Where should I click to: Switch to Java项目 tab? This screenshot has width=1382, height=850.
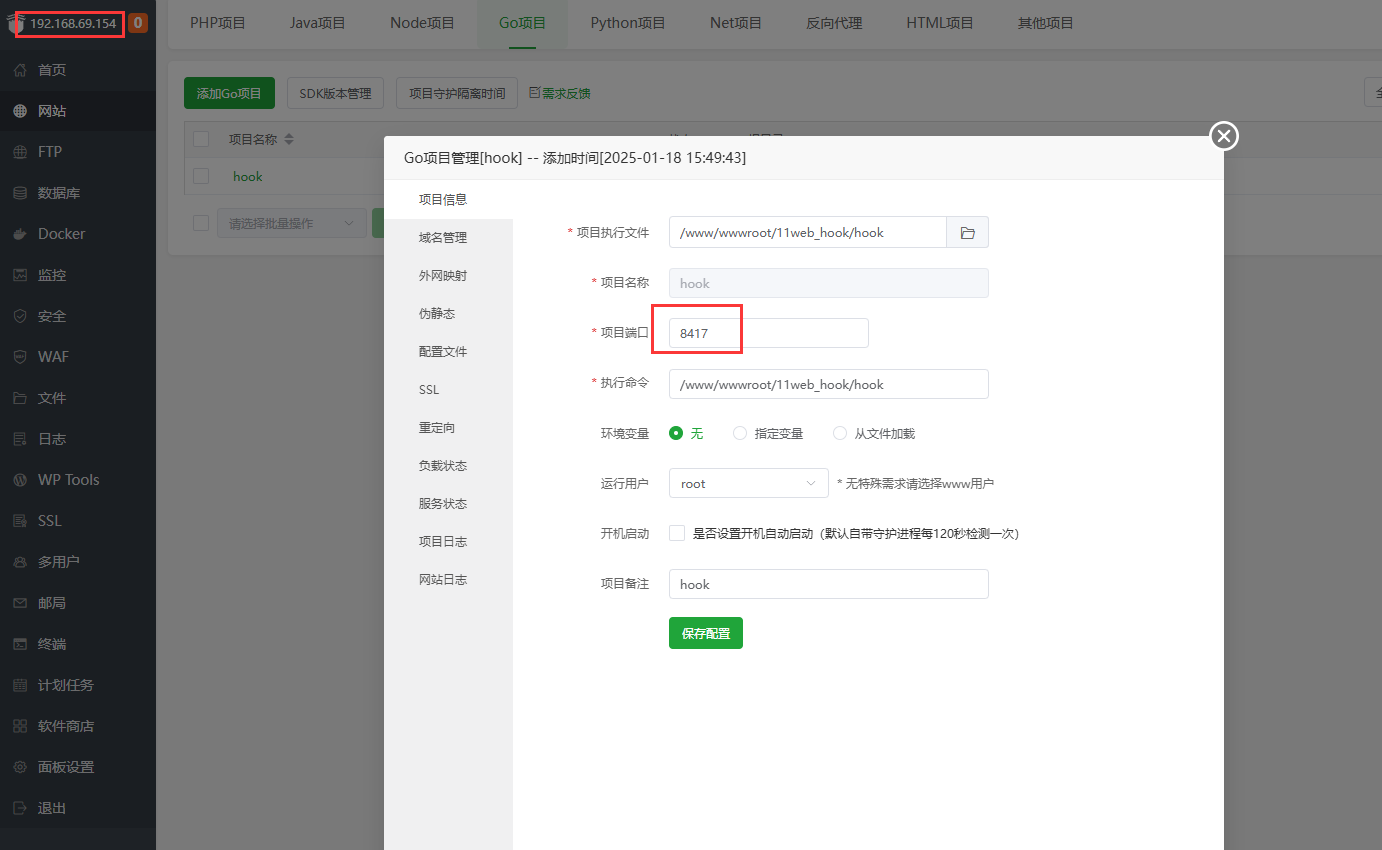click(x=318, y=22)
